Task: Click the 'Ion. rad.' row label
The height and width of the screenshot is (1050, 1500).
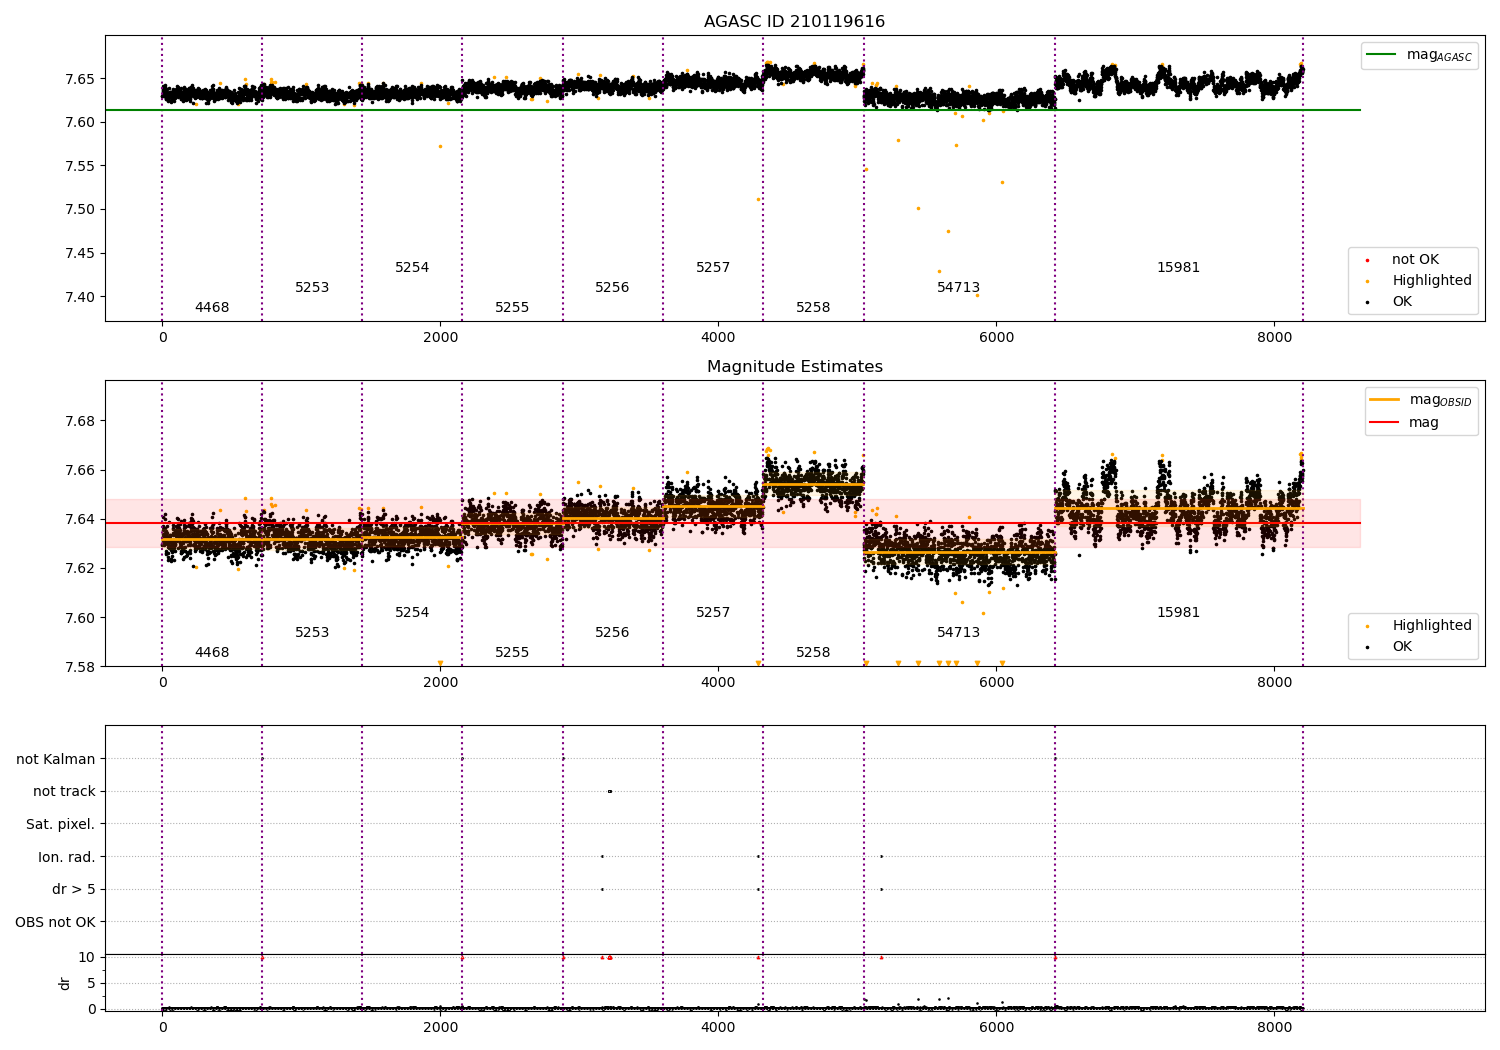Action: pyautogui.click(x=66, y=857)
